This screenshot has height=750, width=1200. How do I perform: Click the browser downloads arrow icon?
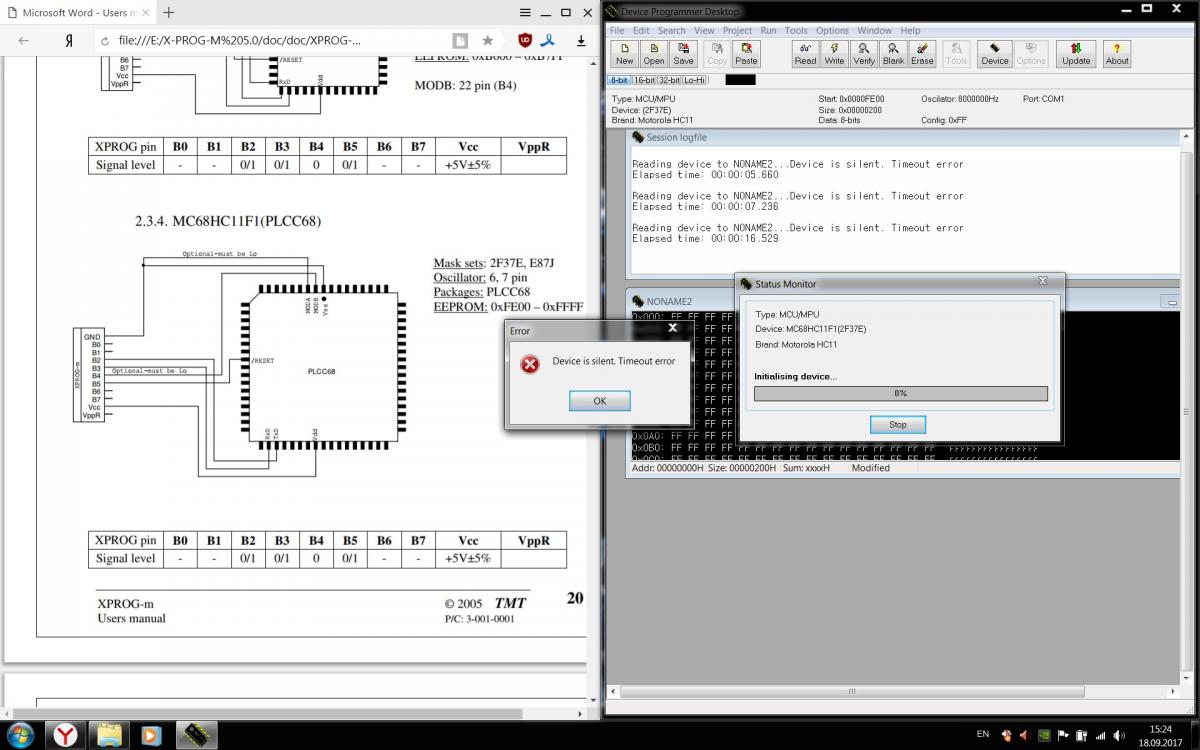[x=581, y=41]
